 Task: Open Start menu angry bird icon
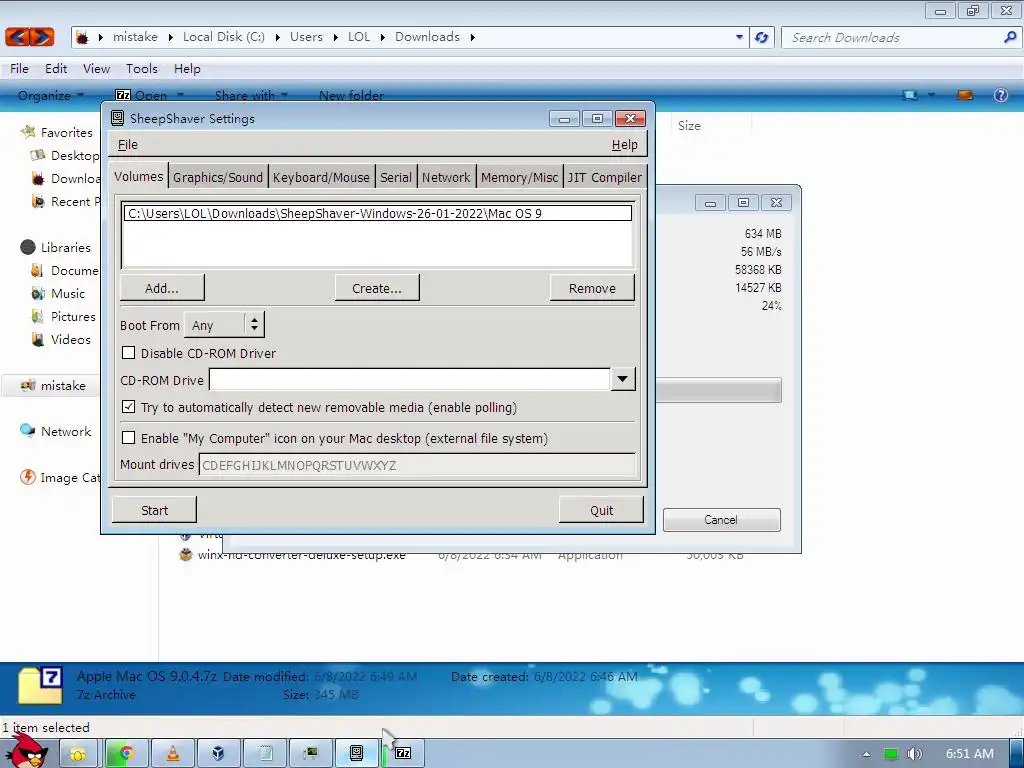click(26, 750)
